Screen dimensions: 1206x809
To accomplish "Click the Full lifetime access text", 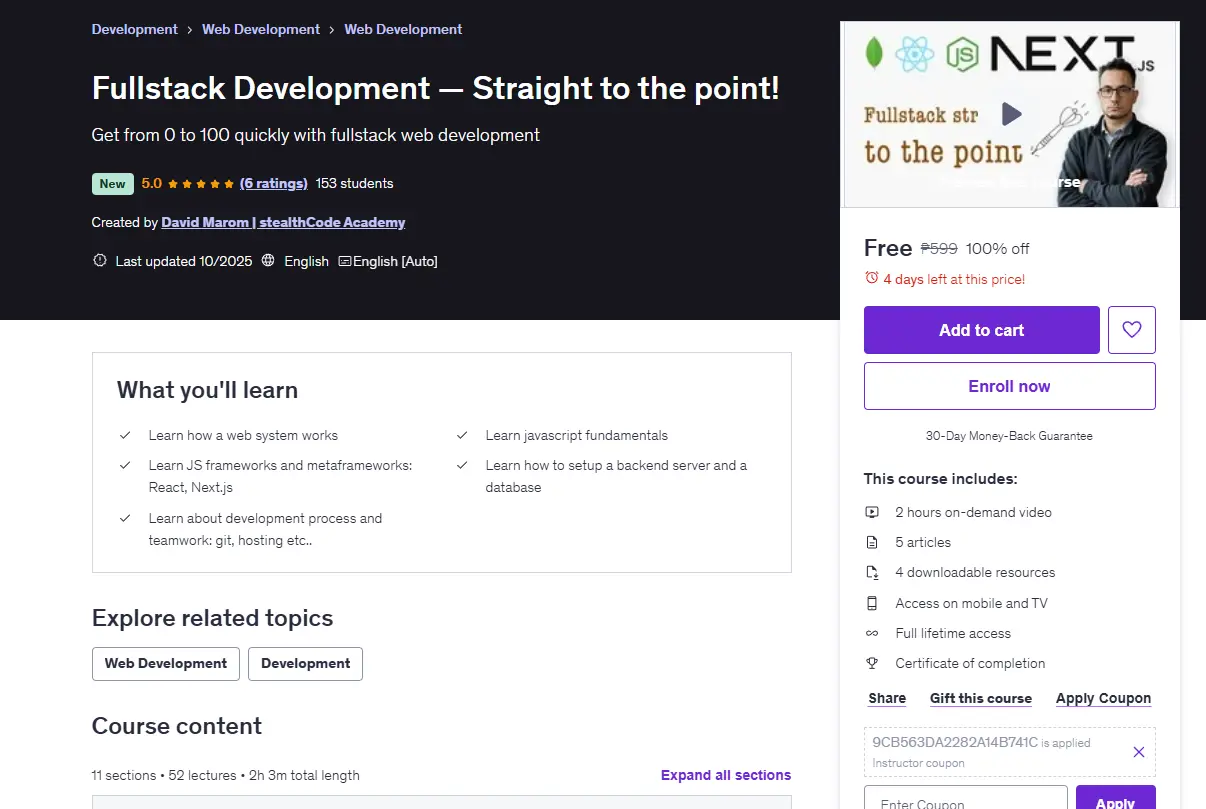I will [953, 633].
